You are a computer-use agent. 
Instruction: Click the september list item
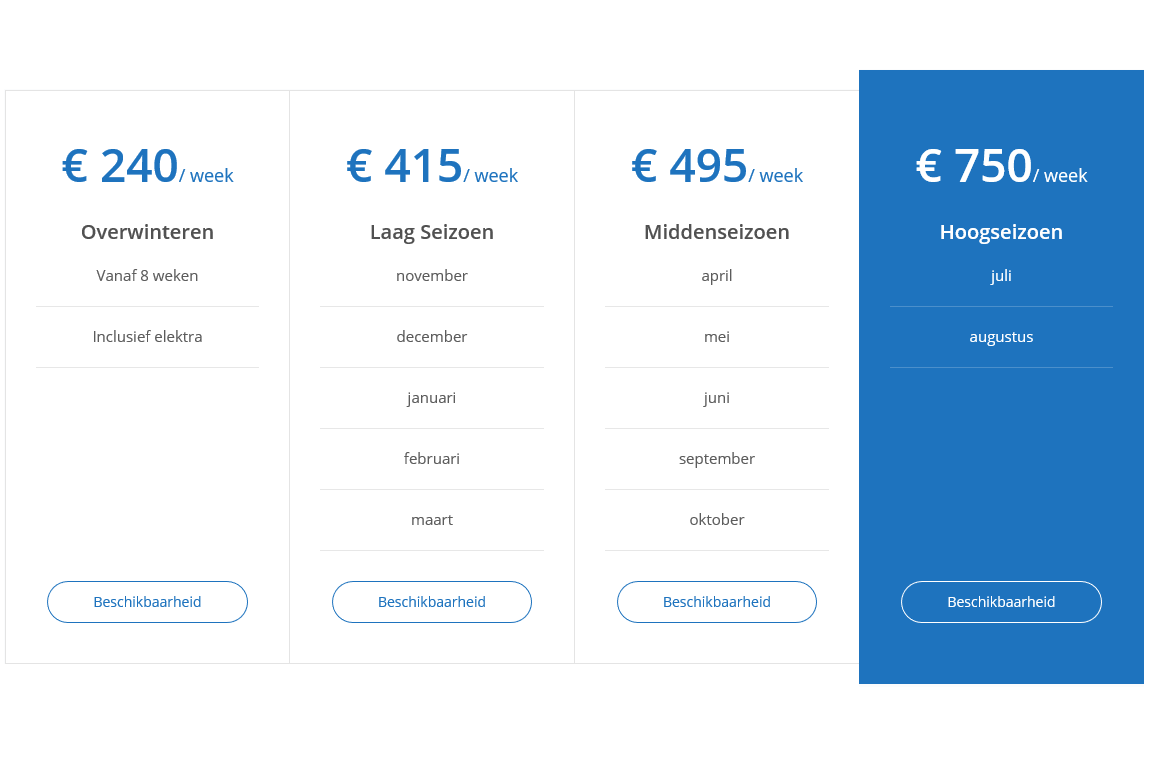717,458
